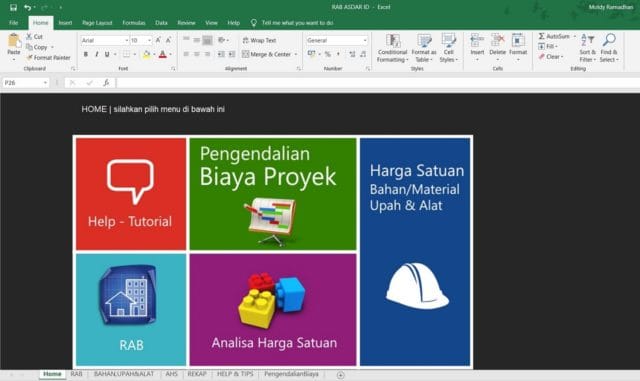Image resolution: width=640 pixels, height=381 pixels.
Task: Click the RAB teal tile
Action: 131,310
